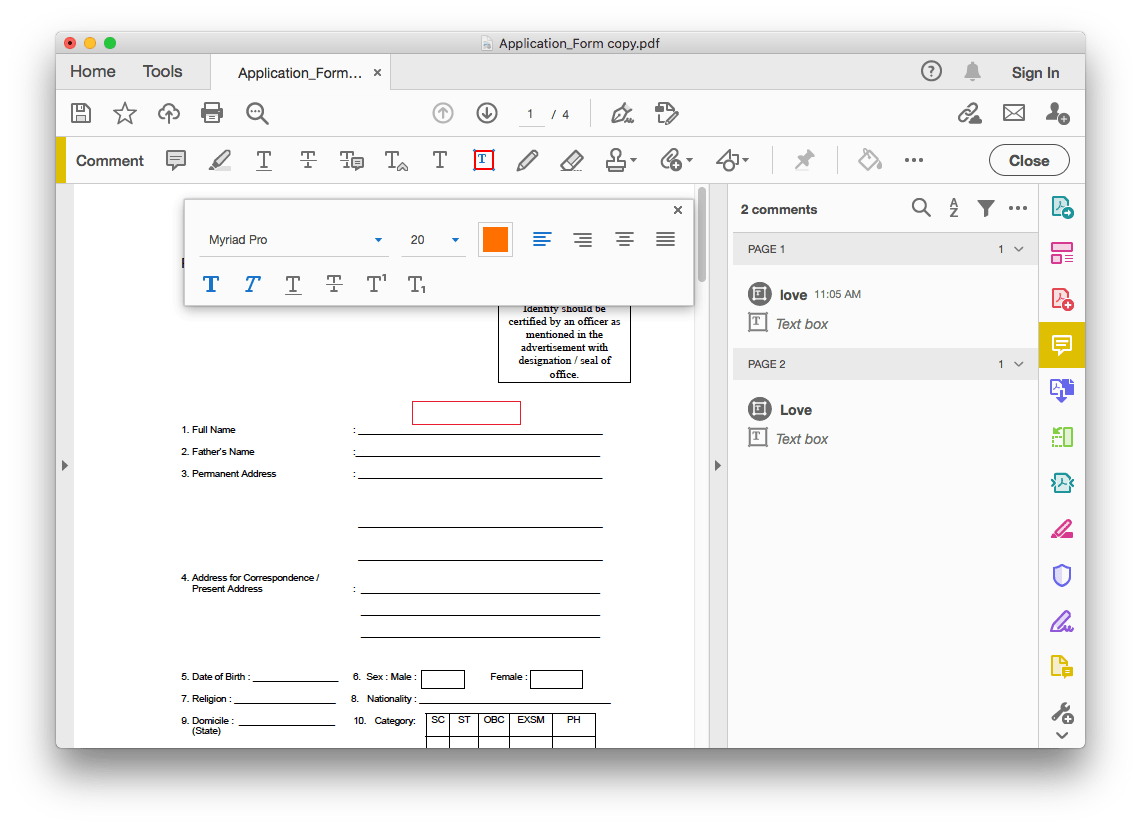
Task: Open the orange text color swatch
Action: (x=495, y=239)
